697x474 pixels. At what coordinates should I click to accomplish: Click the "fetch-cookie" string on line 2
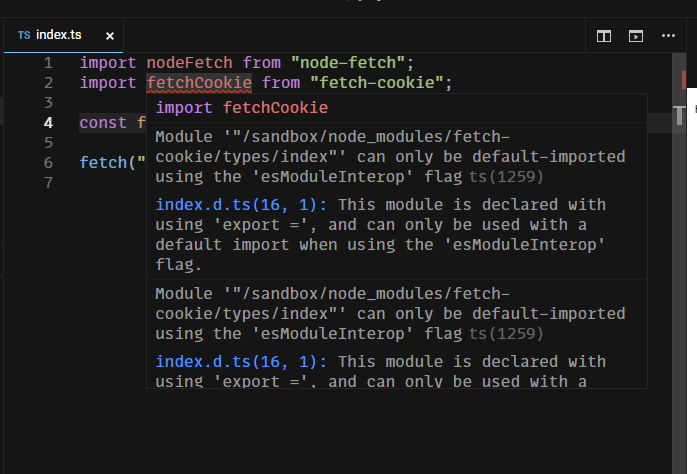[x=377, y=83]
